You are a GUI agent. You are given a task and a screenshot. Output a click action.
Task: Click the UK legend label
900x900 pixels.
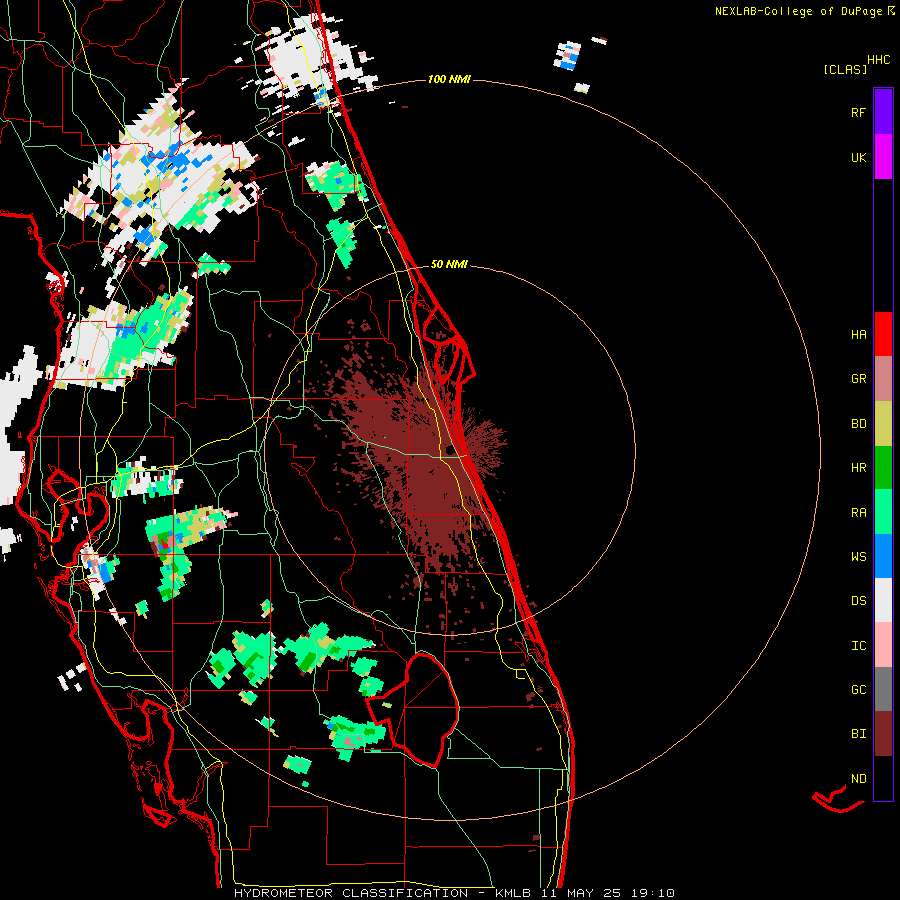click(858, 157)
